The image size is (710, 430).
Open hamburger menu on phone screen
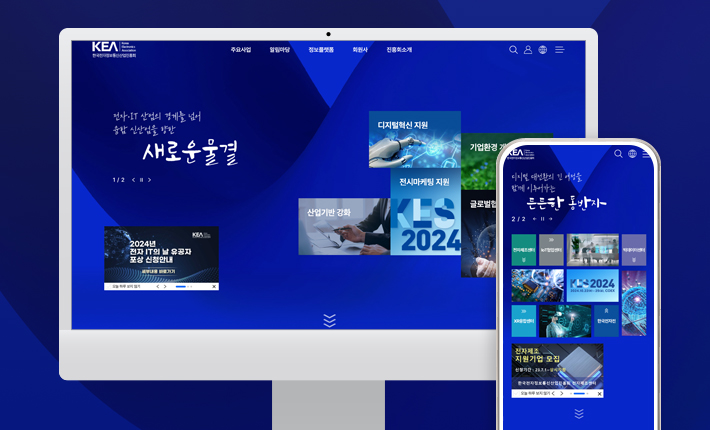[646, 154]
